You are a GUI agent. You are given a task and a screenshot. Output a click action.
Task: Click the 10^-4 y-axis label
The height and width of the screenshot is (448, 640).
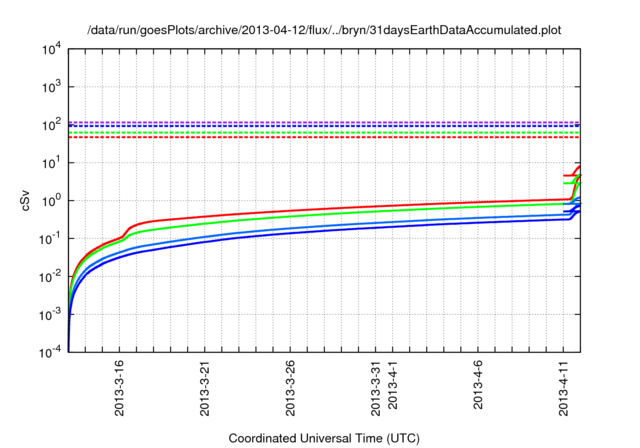point(51,352)
